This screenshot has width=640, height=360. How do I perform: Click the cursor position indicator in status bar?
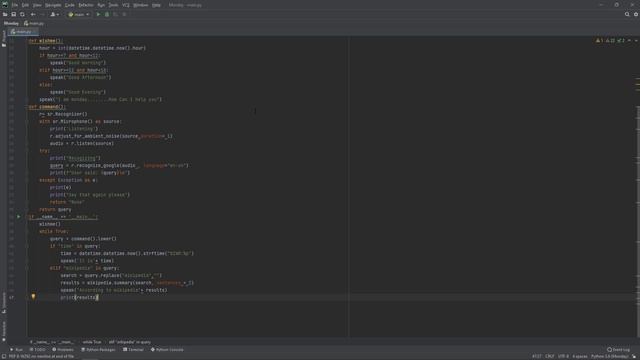(x=537, y=356)
